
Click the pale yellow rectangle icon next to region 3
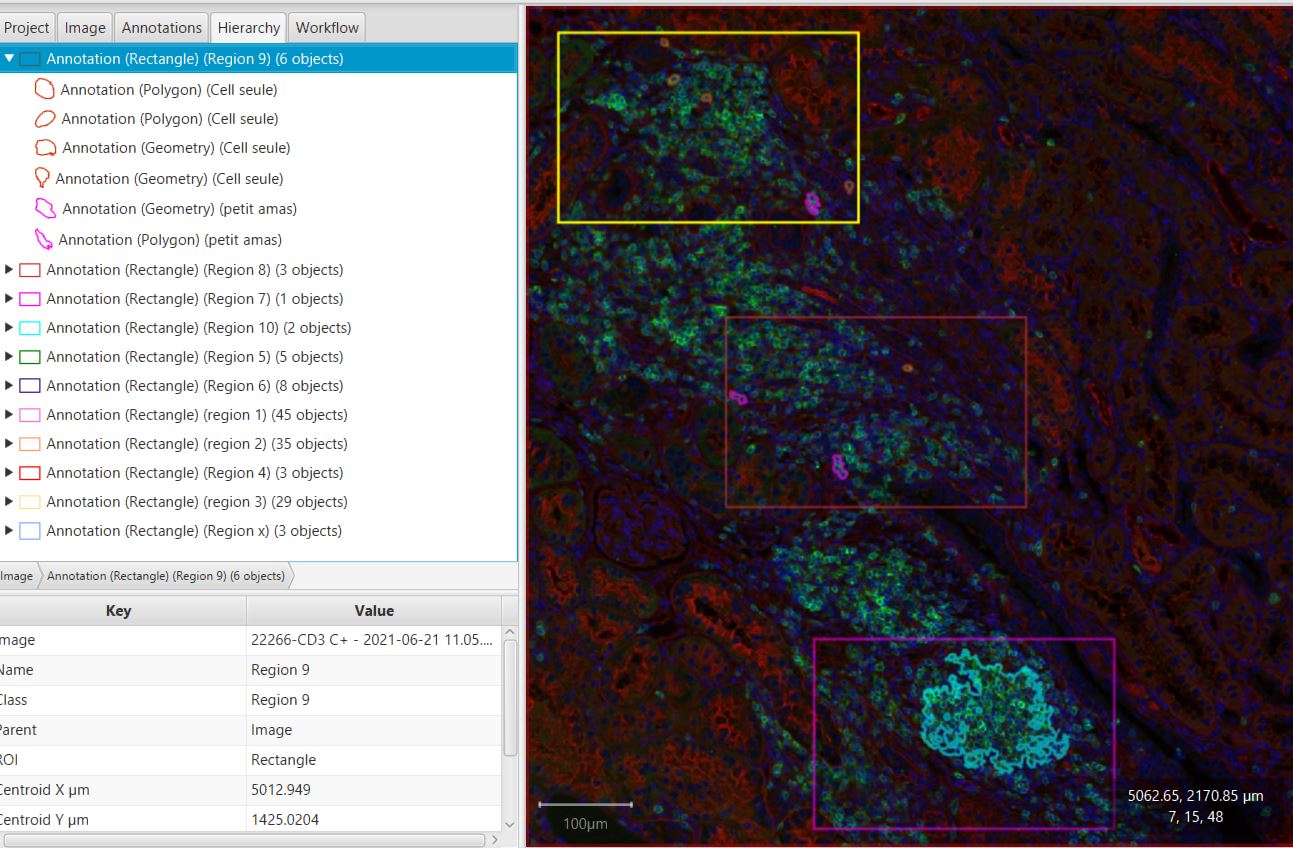[x=28, y=501]
